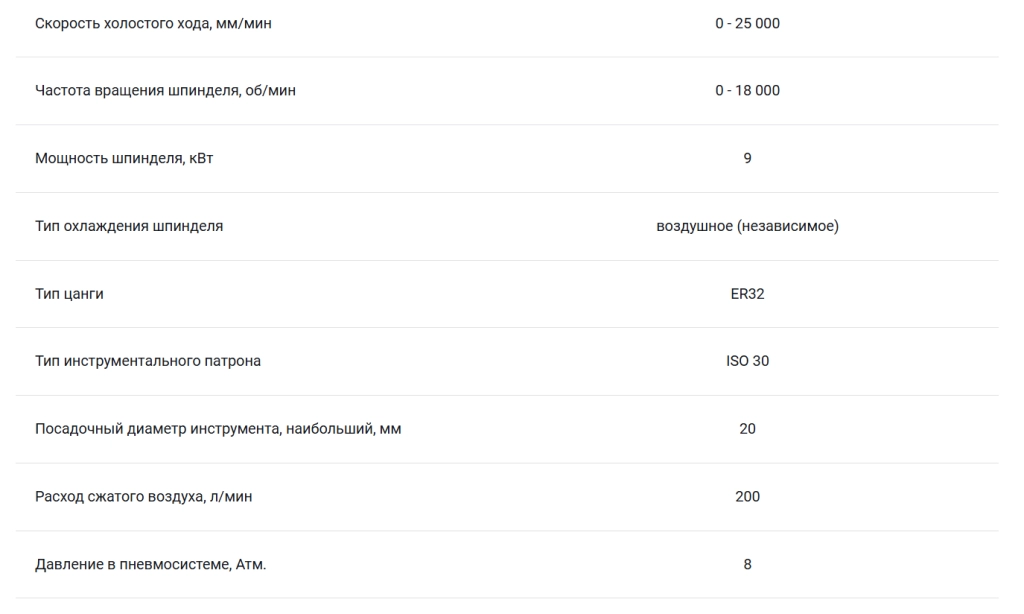This screenshot has width=1024, height=614.
Task: Select the pneumatic pressure value '8'
Action: click(747, 564)
